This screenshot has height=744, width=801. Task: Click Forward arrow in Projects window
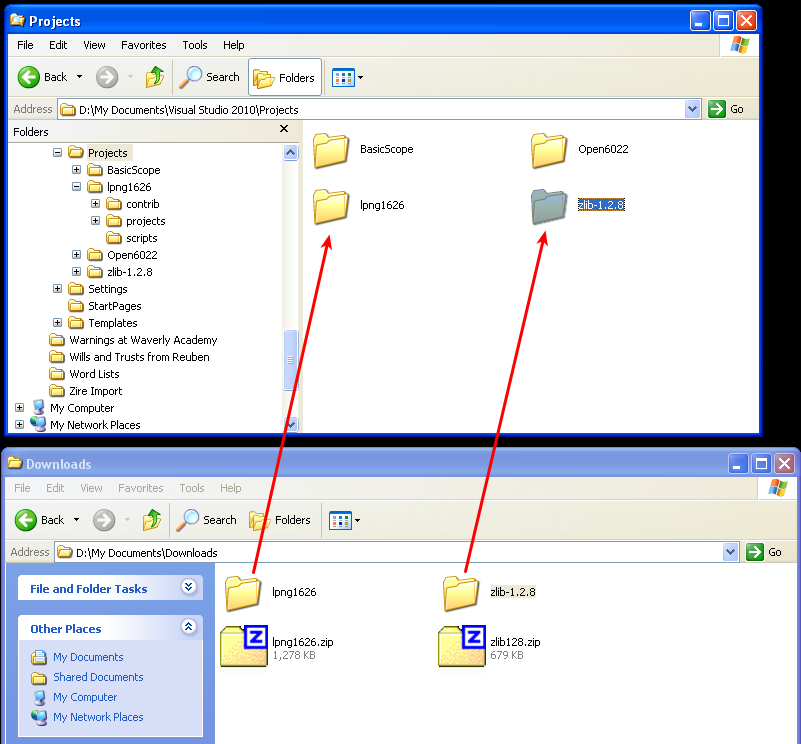click(x=107, y=77)
